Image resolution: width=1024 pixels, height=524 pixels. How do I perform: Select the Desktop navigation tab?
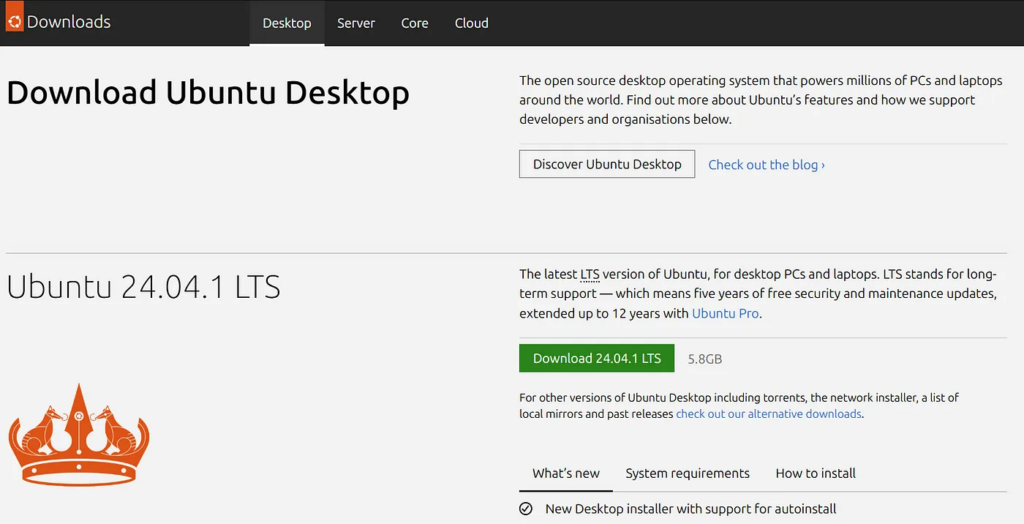pos(287,23)
